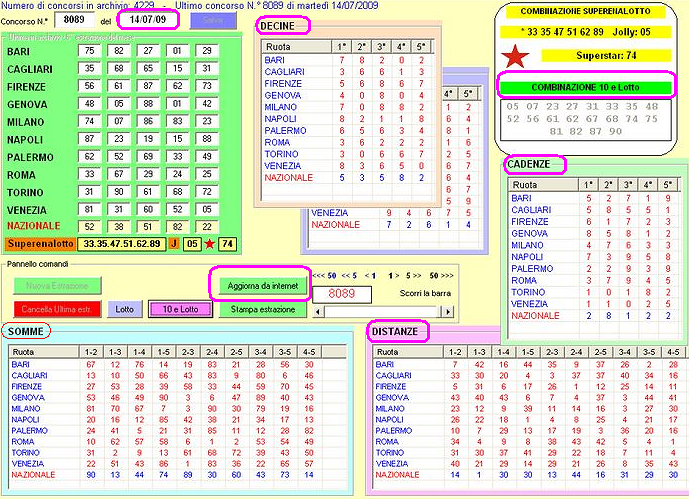Click the DISTANZE panel title
The height and width of the screenshot is (500, 689).
click(395, 332)
